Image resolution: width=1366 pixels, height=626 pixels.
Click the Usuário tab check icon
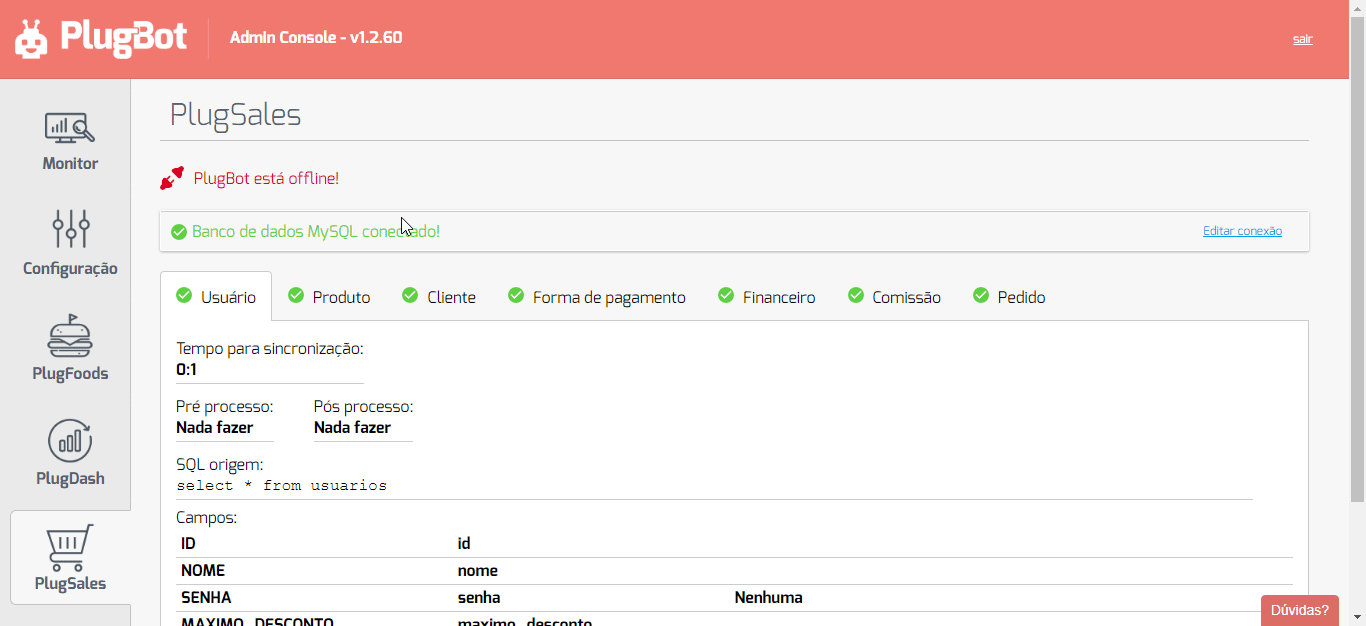point(183,295)
